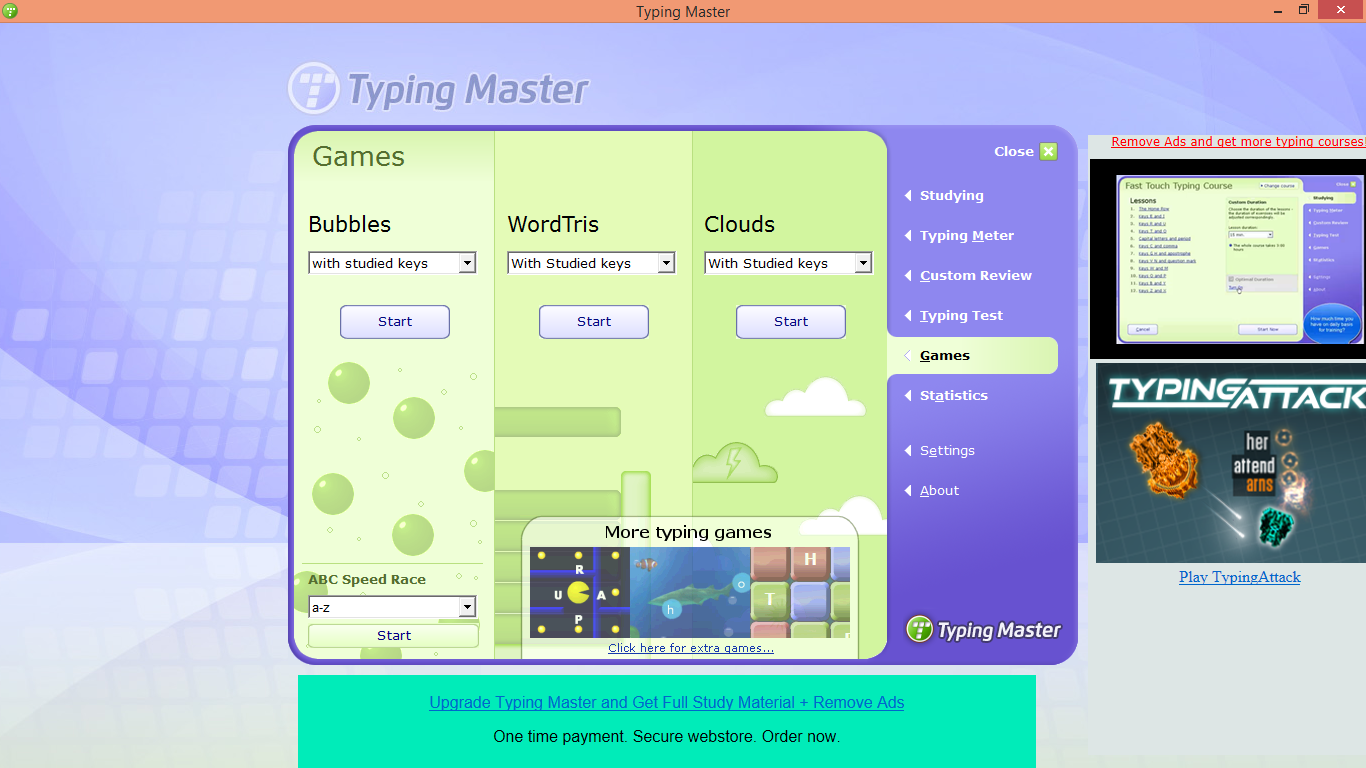Open the Custom Review section
This screenshot has width=1366, height=768.
975,276
